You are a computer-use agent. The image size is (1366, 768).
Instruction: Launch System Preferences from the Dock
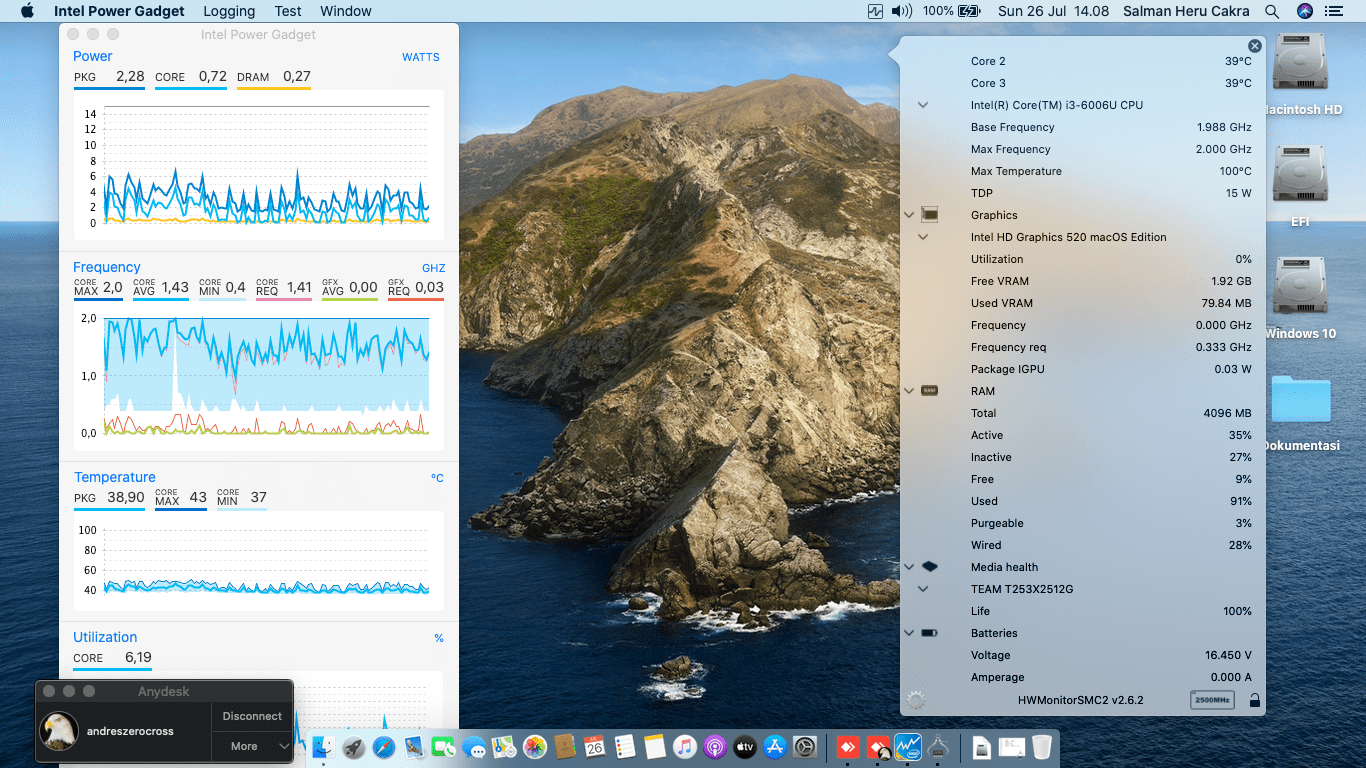pos(805,747)
